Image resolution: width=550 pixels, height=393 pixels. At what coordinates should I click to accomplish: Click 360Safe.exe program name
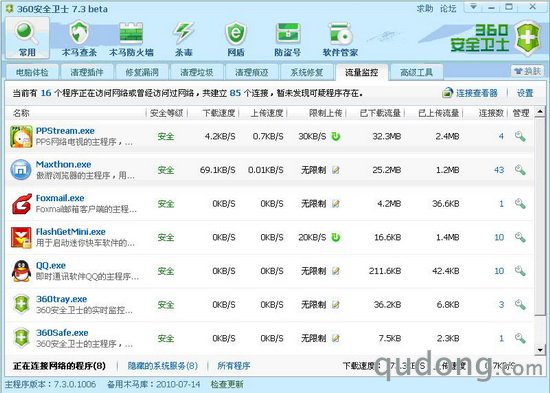click(62, 333)
